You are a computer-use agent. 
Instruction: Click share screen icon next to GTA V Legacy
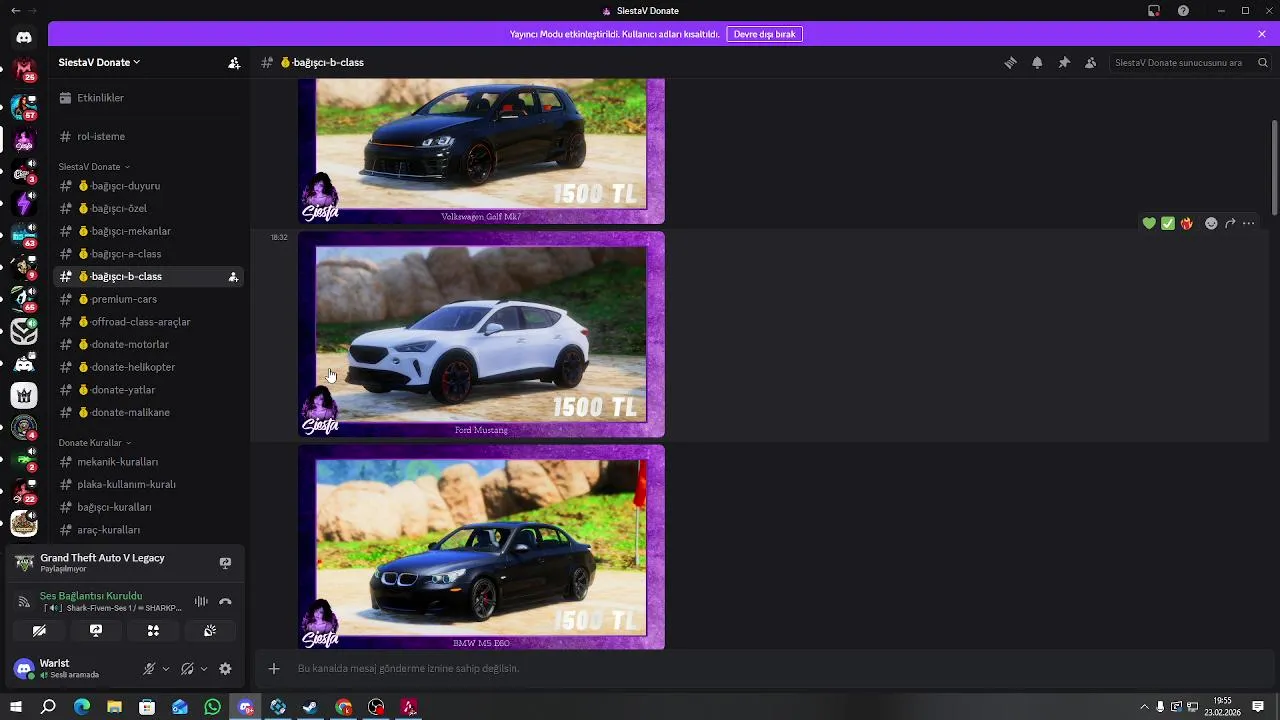click(225, 563)
